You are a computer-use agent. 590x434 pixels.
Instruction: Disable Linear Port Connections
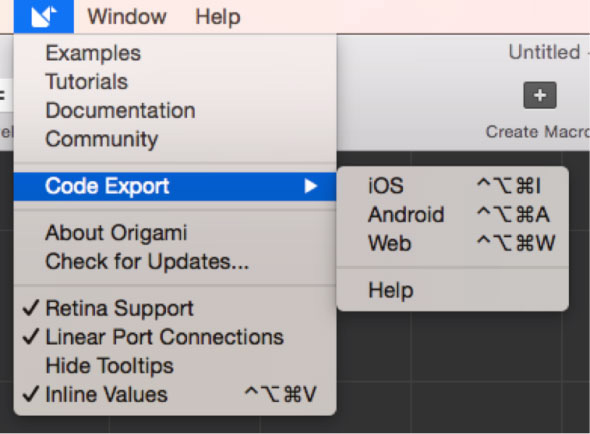tap(175, 337)
